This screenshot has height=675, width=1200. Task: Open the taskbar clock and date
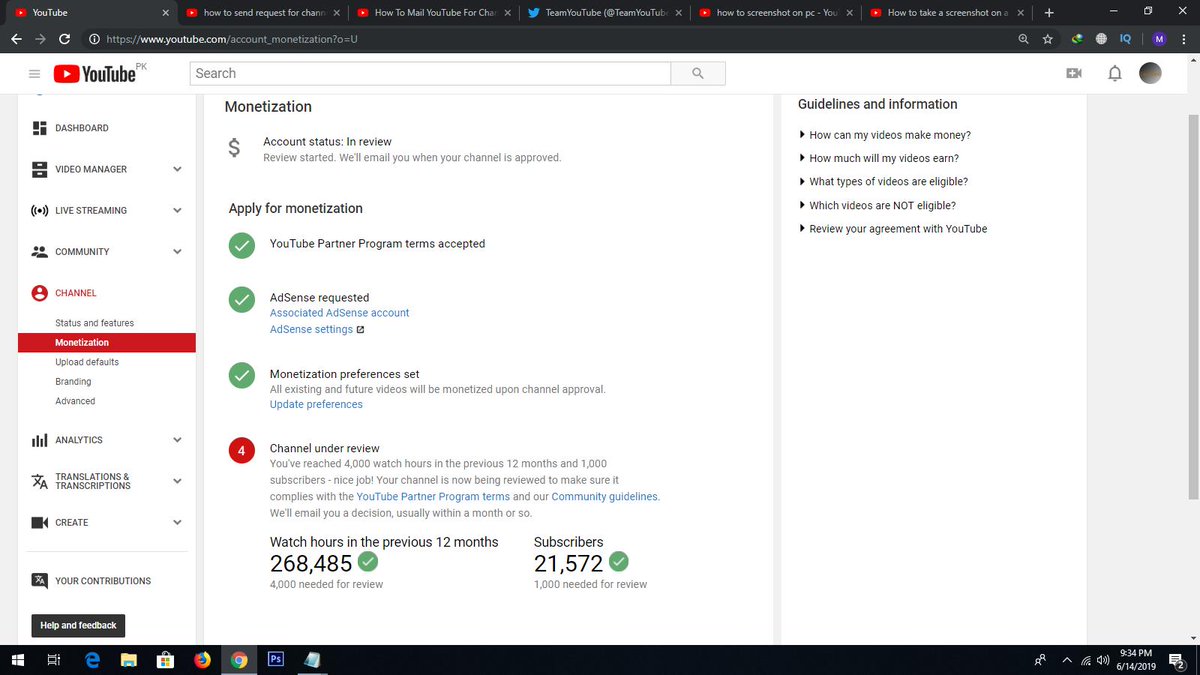coord(1138,660)
